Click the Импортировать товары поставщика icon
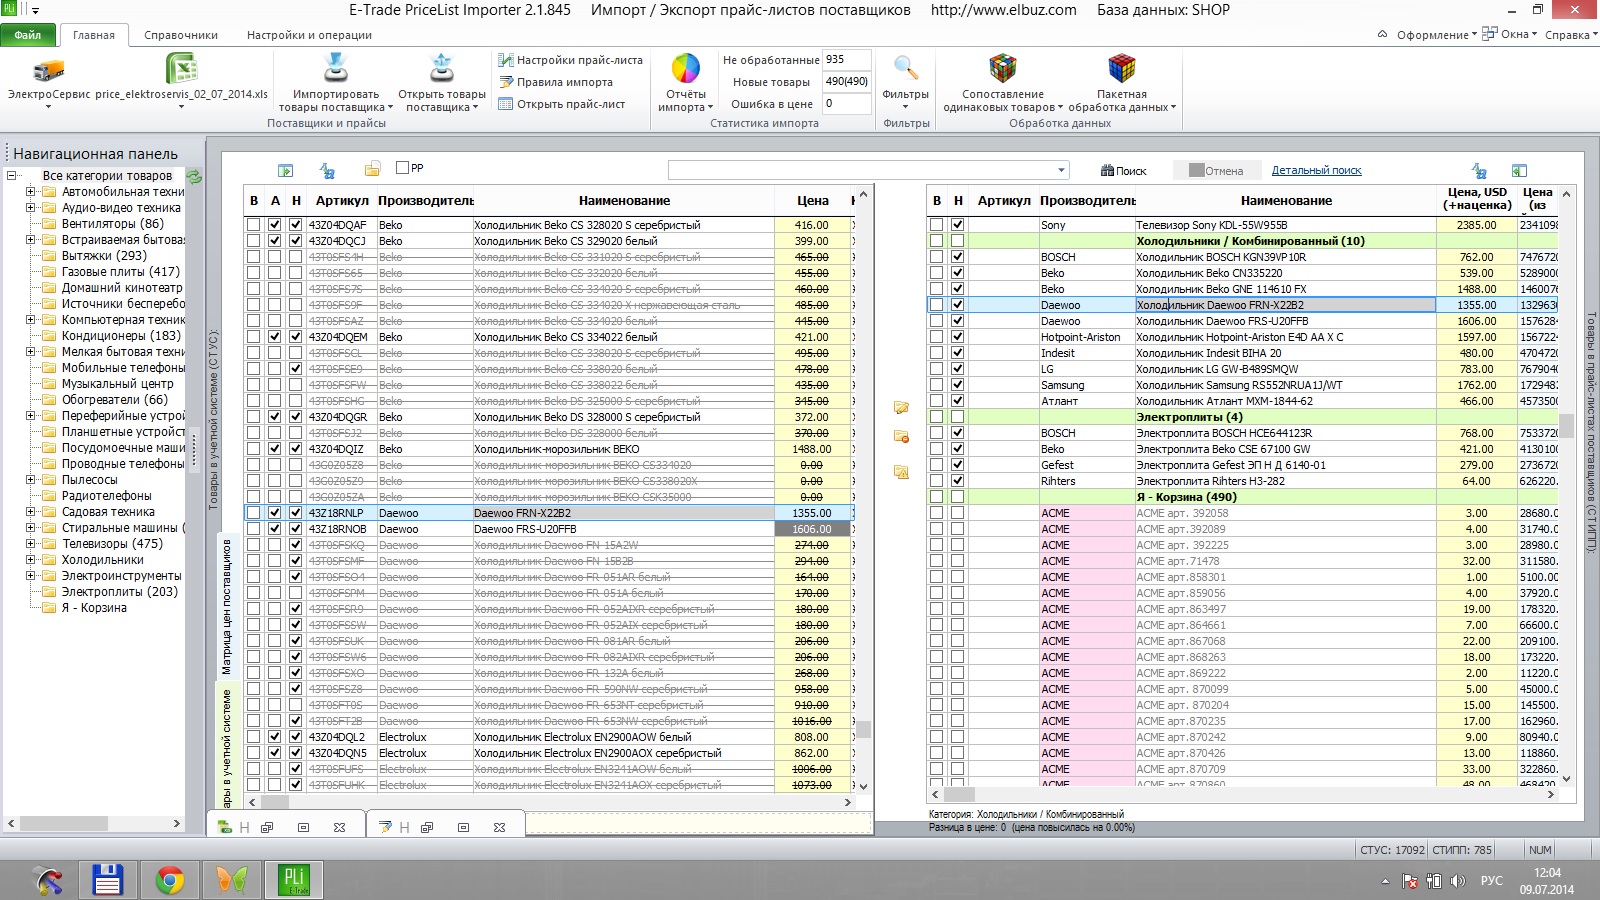This screenshot has width=1600, height=900. (336, 68)
